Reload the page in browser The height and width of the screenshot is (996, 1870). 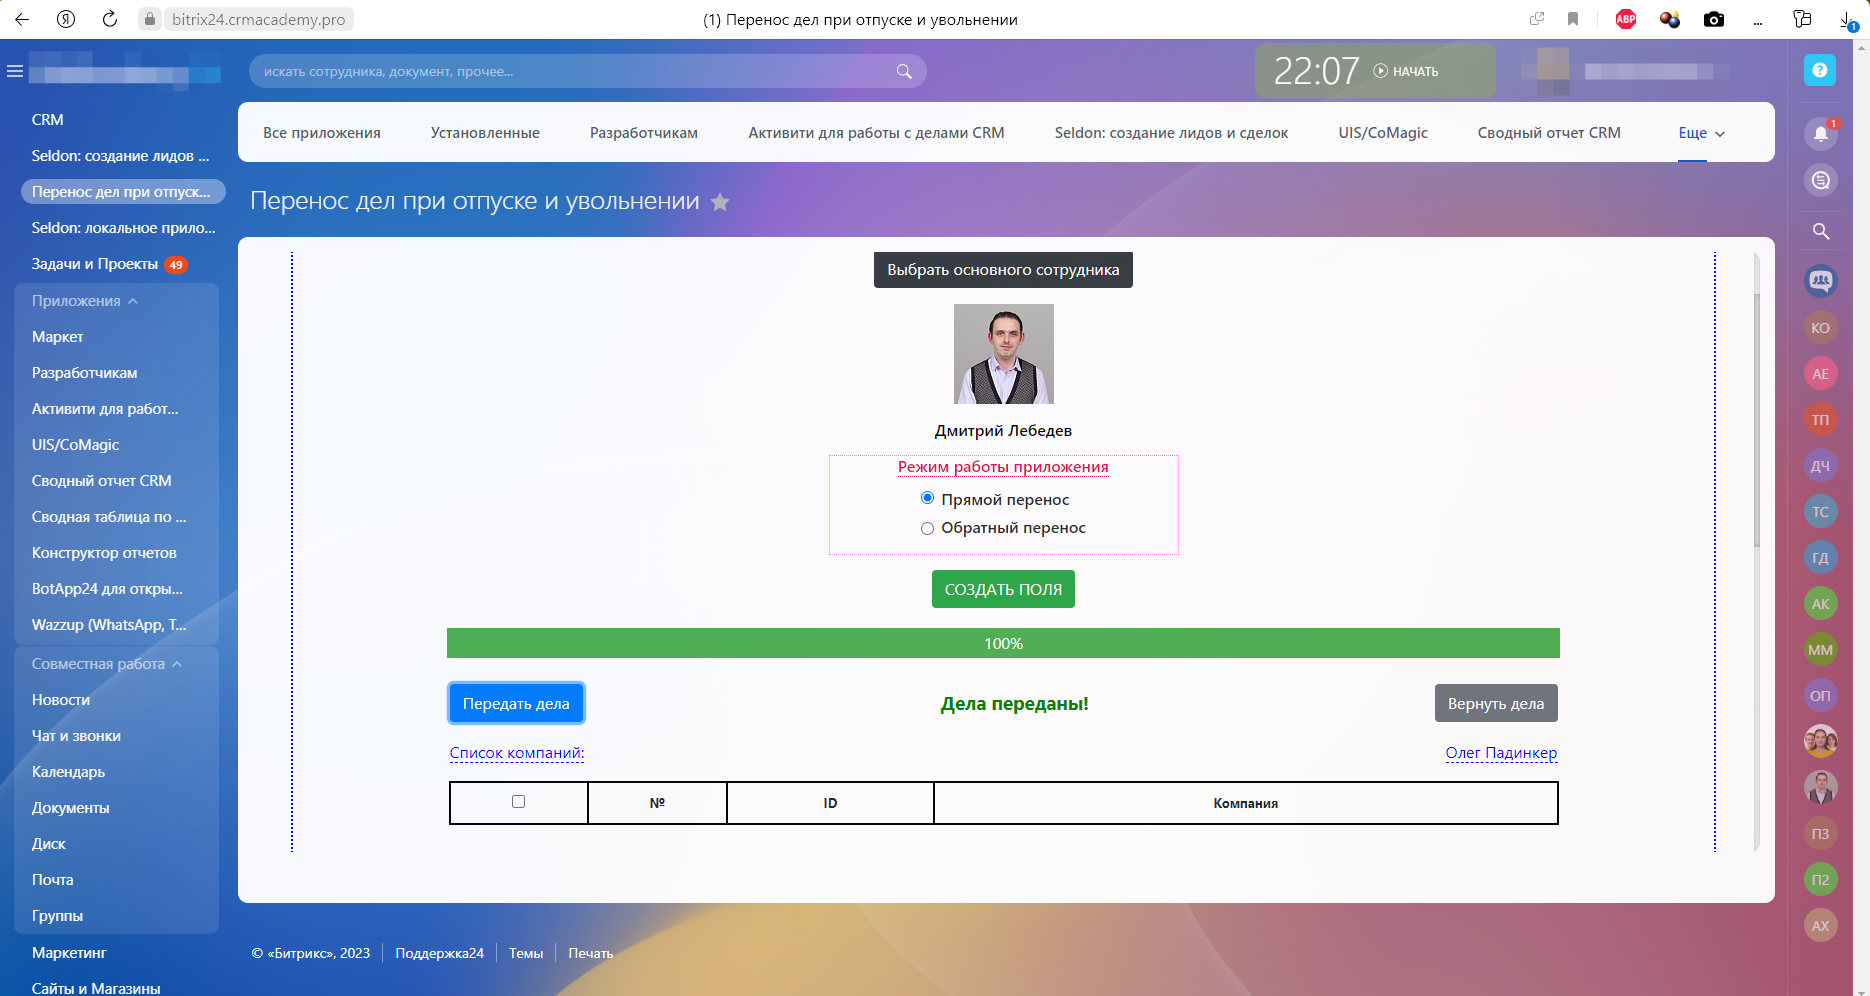(110, 19)
